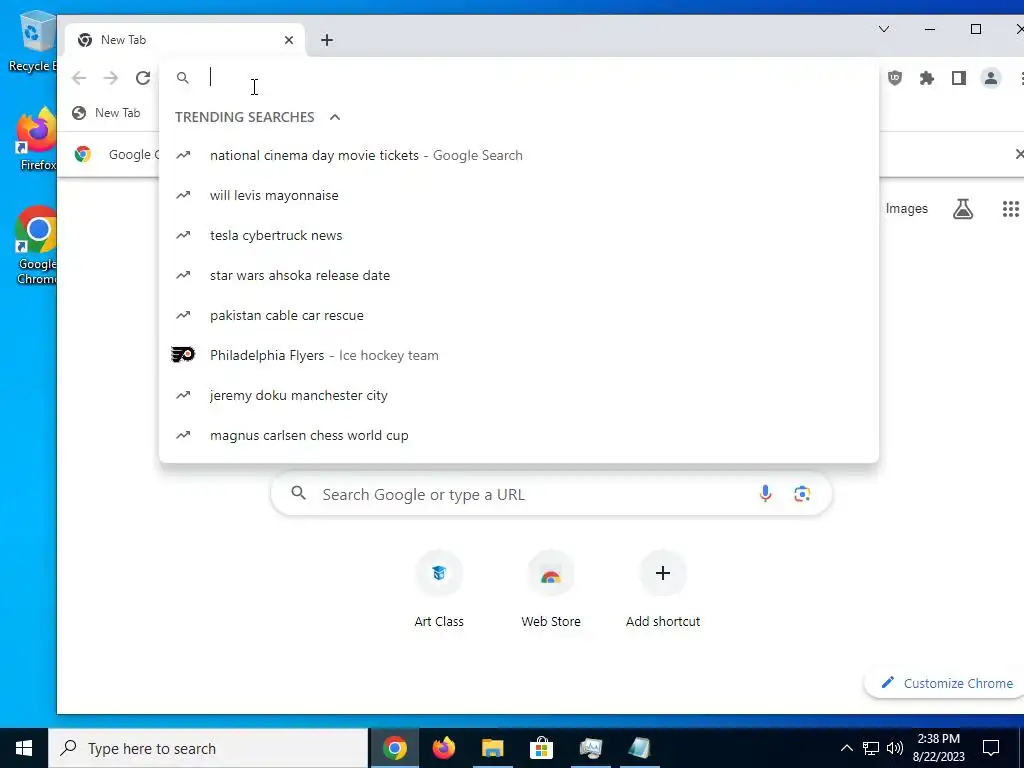Select will levis mayonnaise suggestion
The width and height of the screenshot is (1024, 768).
pos(519,195)
